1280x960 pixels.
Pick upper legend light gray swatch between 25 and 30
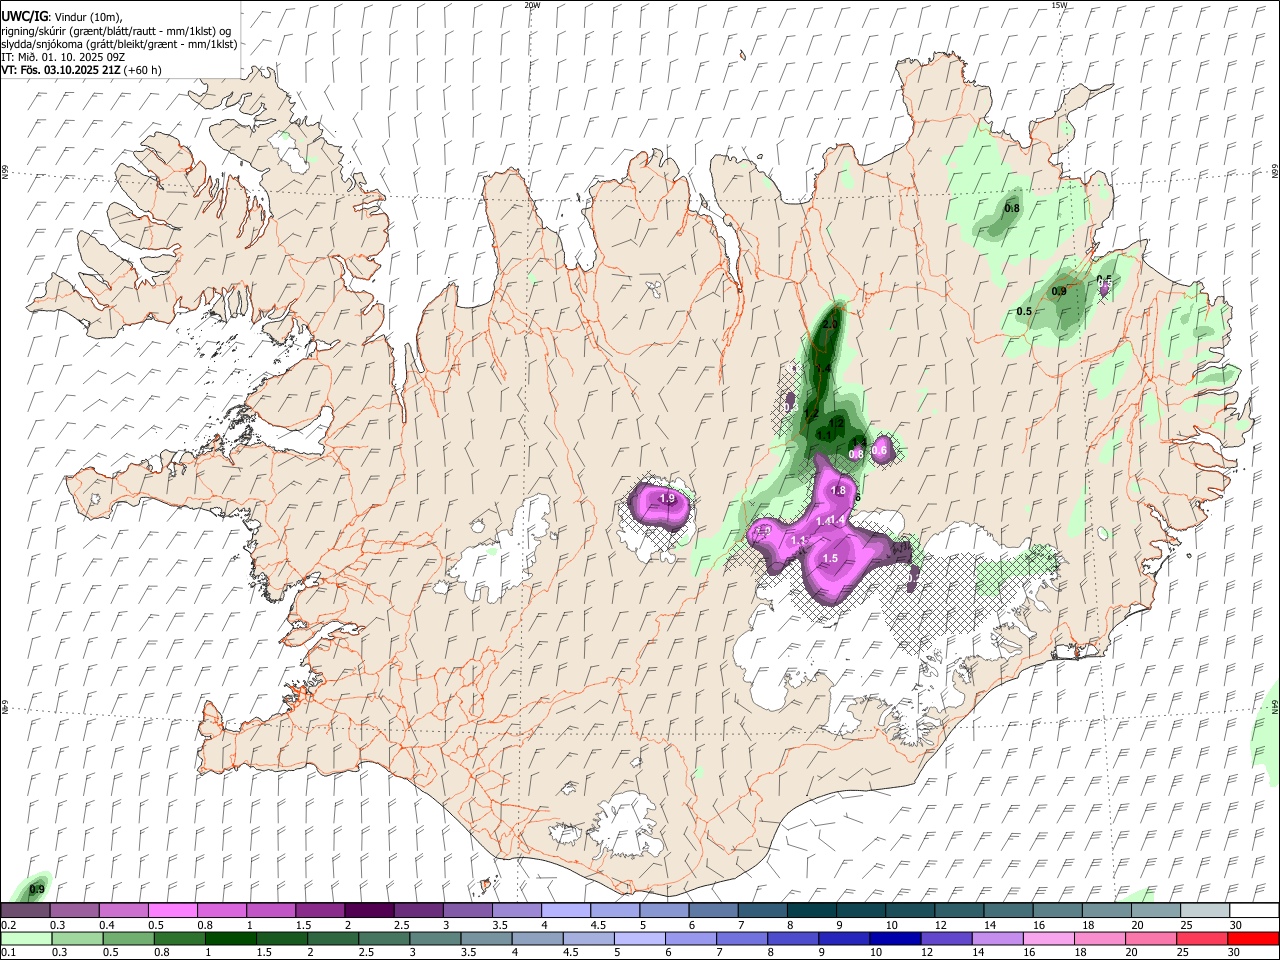(1205, 910)
